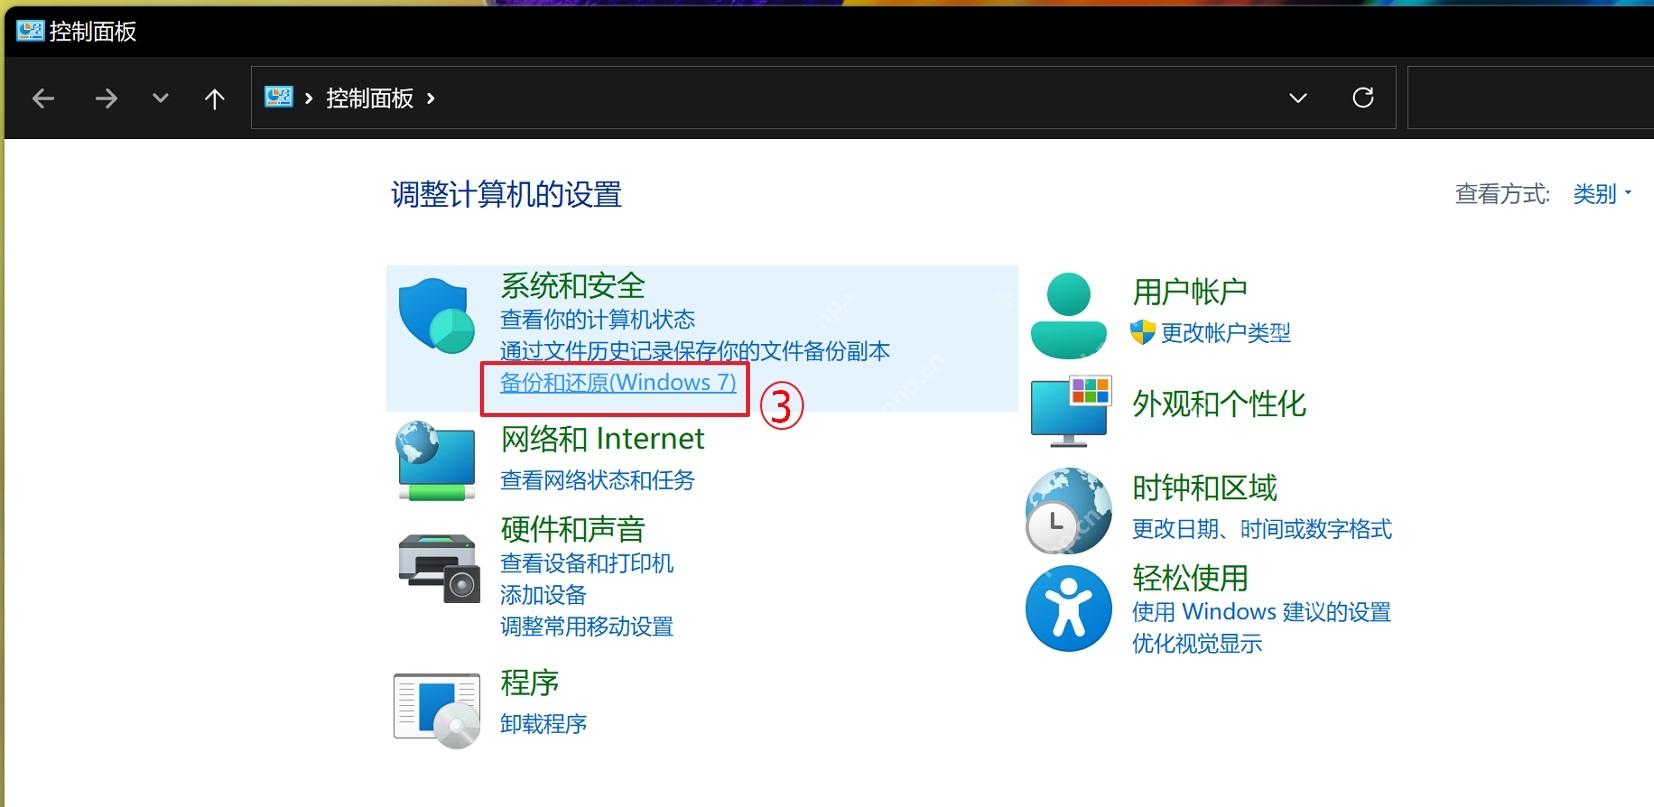Viewport: 1654px width, 807px height.
Task: Click the Back arrow in navigation bar
Action: click(x=43, y=98)
